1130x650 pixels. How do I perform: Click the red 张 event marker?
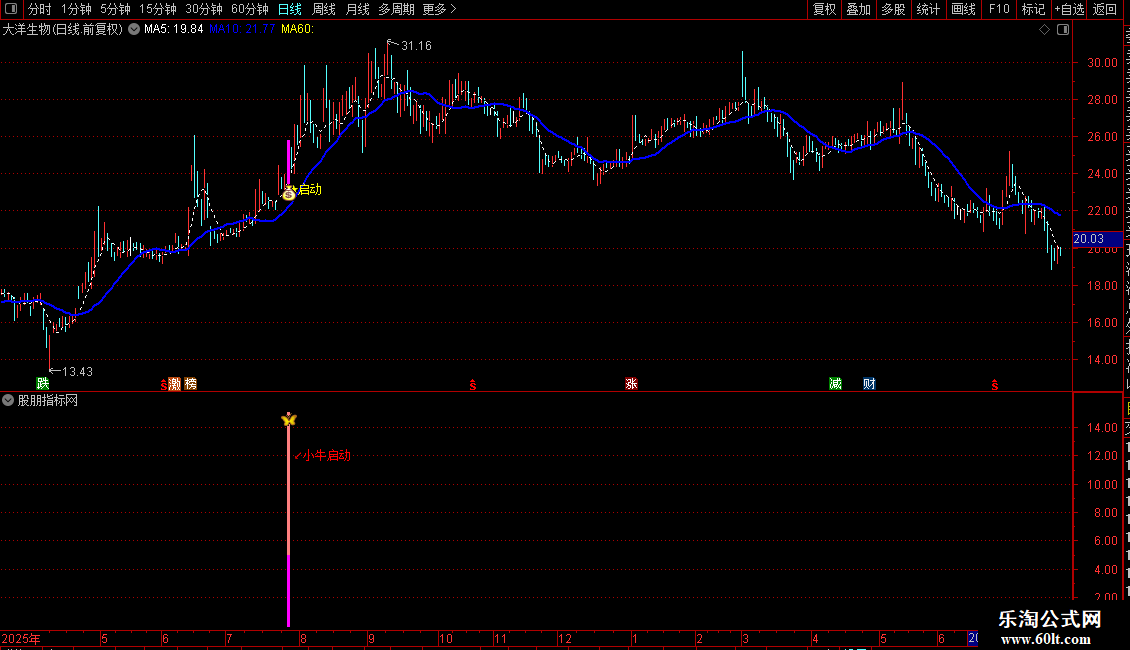631,383
